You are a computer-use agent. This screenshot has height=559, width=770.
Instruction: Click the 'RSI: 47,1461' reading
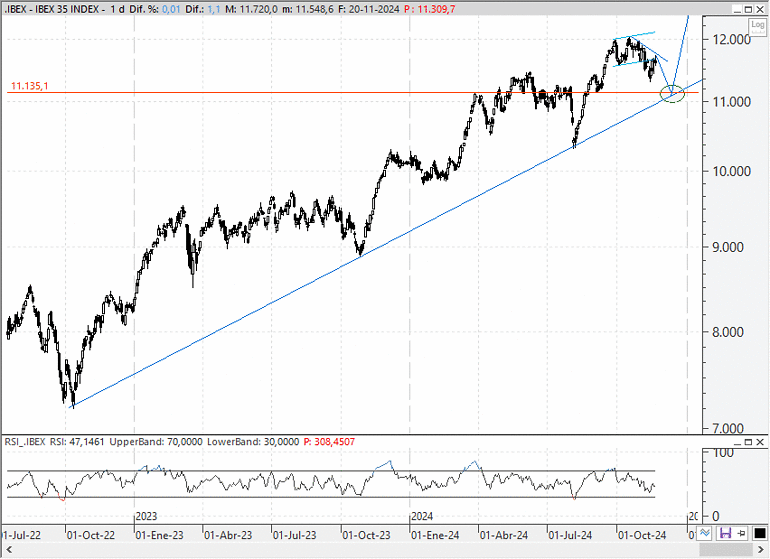pos(77,442)
